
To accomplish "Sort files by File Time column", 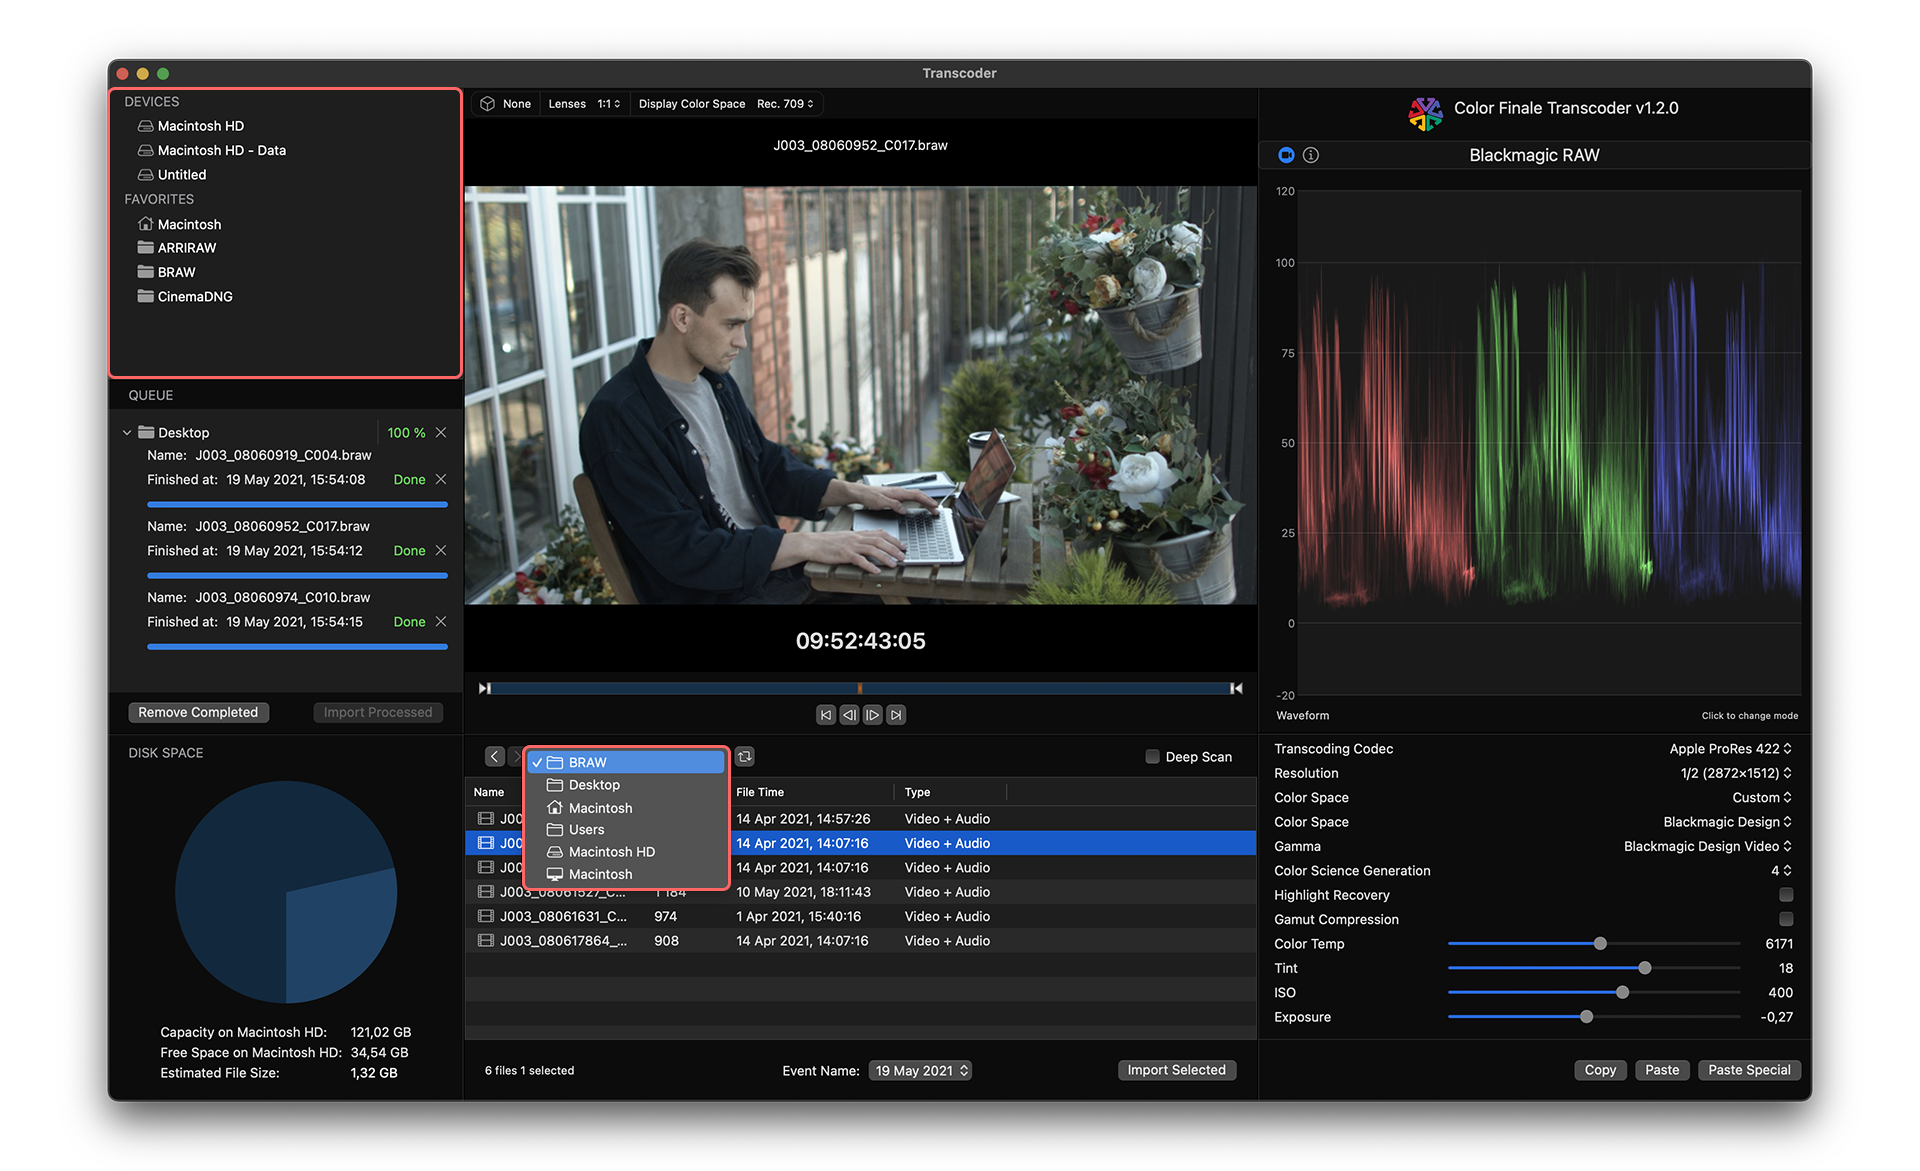I will point(760,792).
